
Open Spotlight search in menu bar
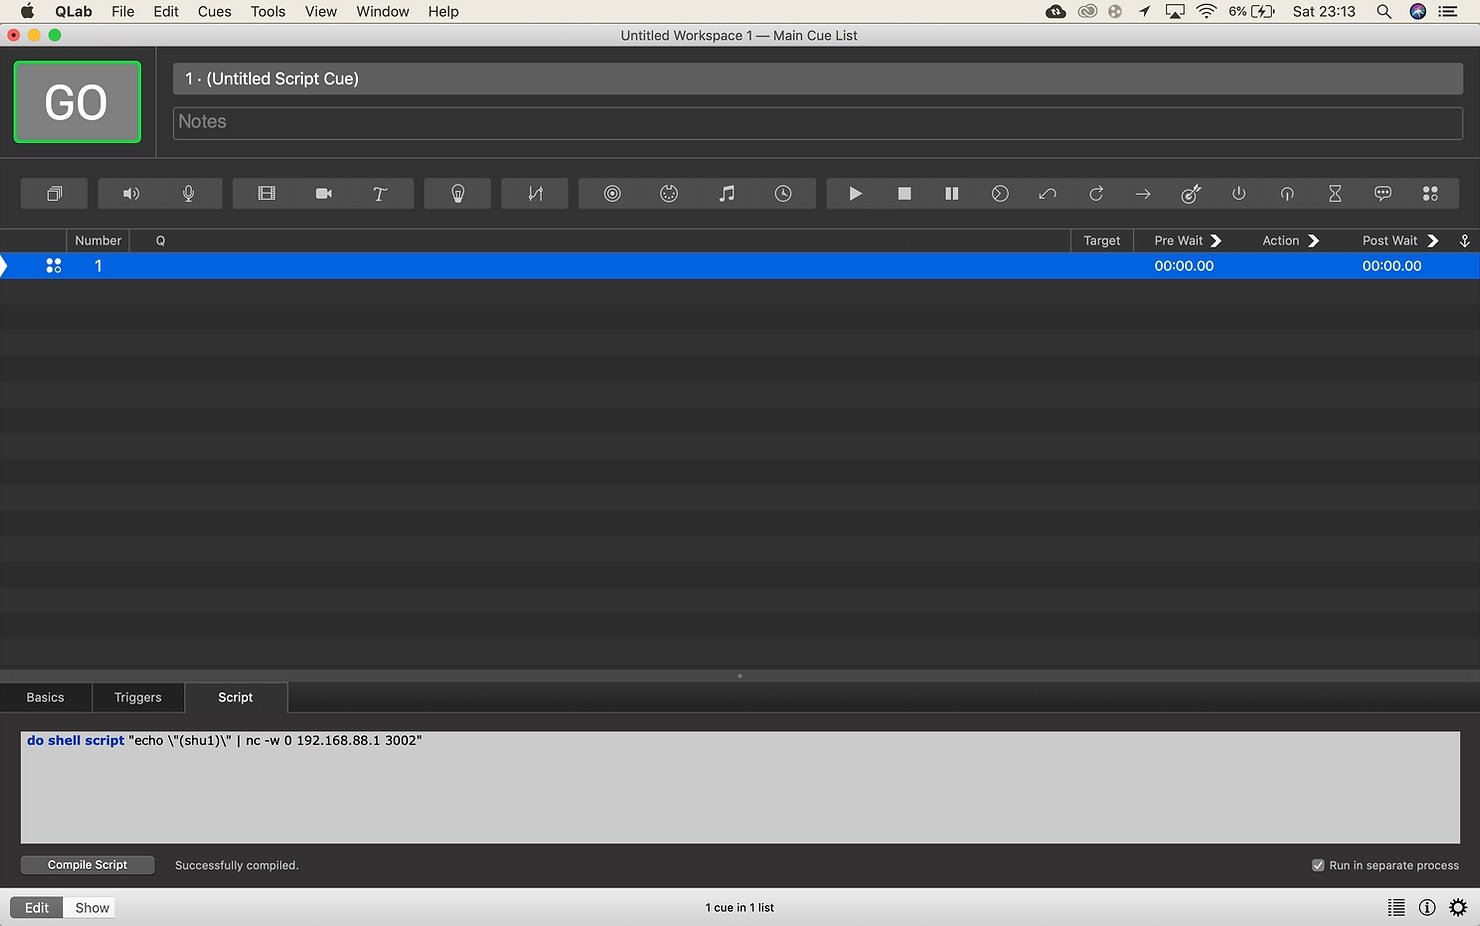[x=1384, y=12]
